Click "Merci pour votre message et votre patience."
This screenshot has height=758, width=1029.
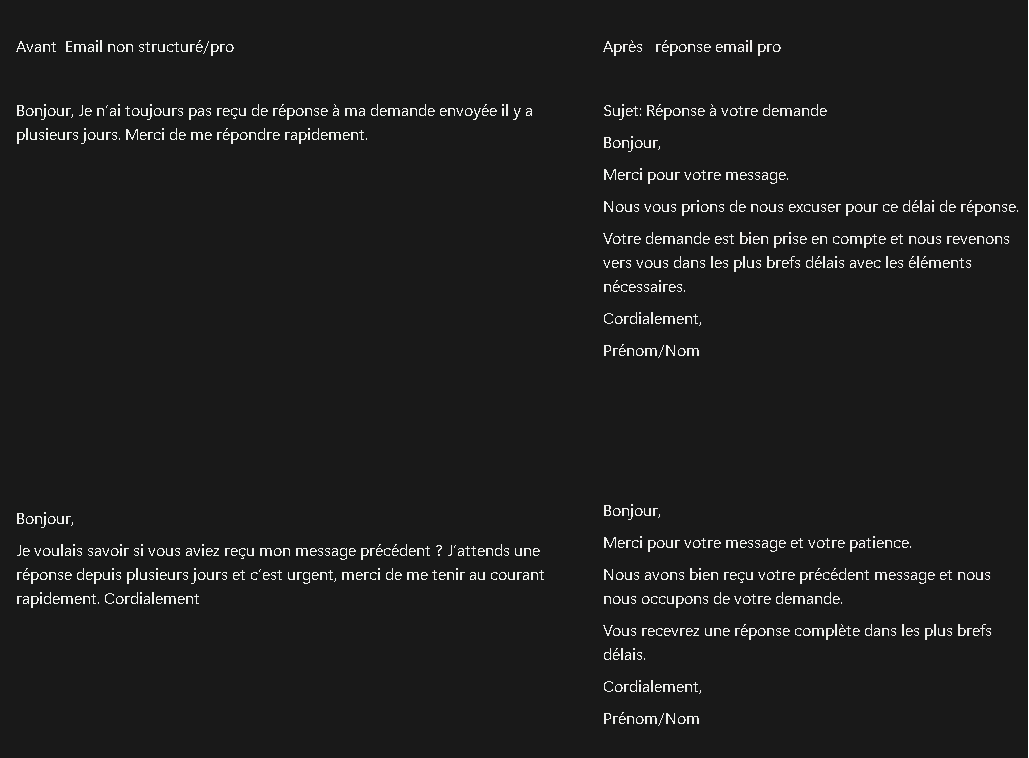(757, 543)
